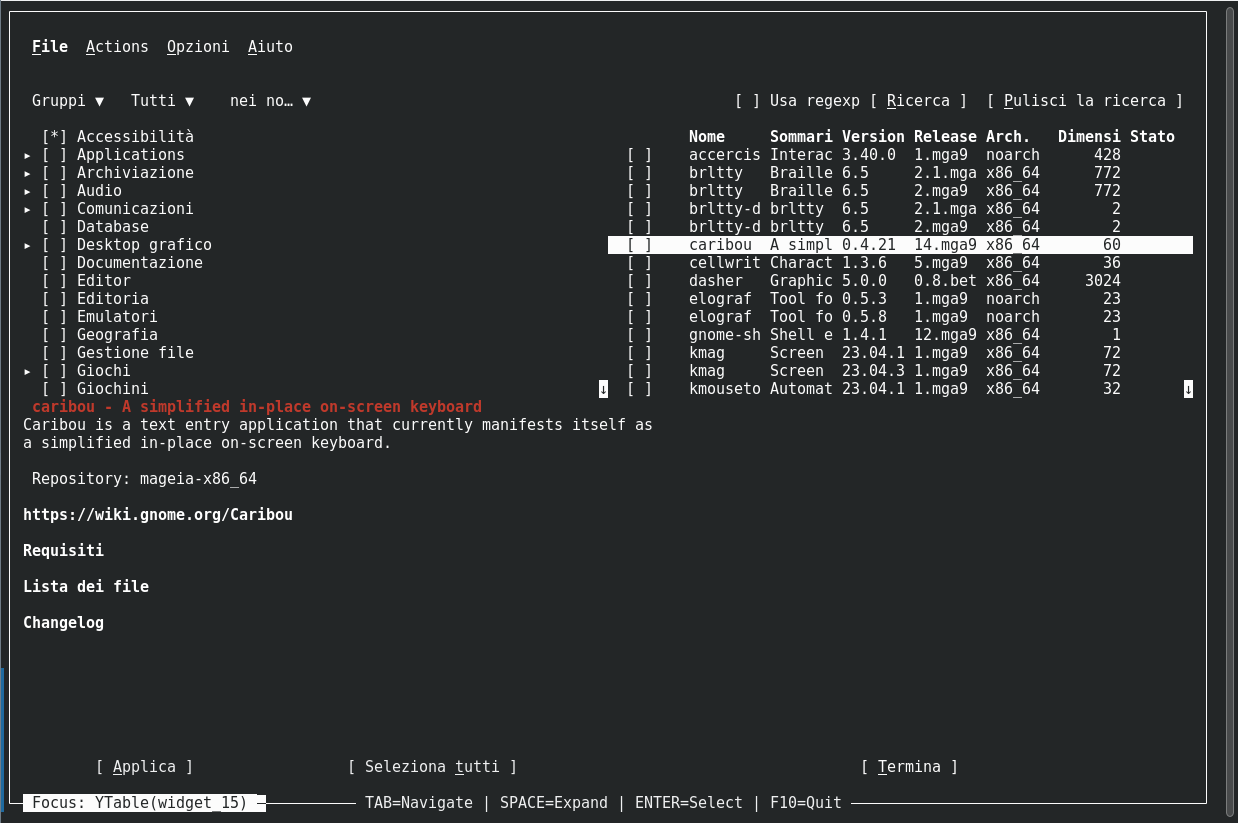Open the wiki.gnome.org/Caribou link
The height and width of the screenshot is (823, 1238).
[x=158, y=515]
